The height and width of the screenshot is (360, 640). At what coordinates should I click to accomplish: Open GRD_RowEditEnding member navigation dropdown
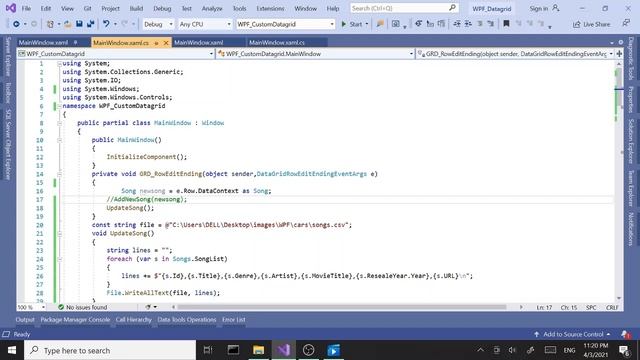point(515,53)
